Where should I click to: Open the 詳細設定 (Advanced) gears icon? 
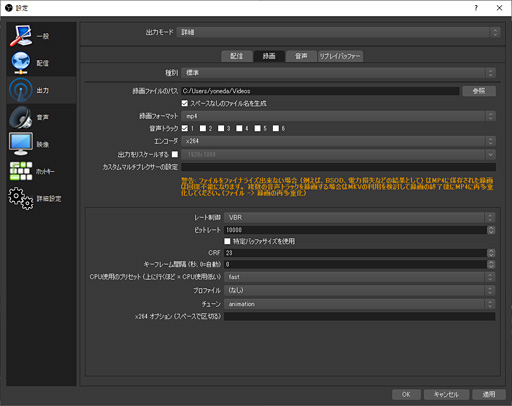tap(21, 198)
